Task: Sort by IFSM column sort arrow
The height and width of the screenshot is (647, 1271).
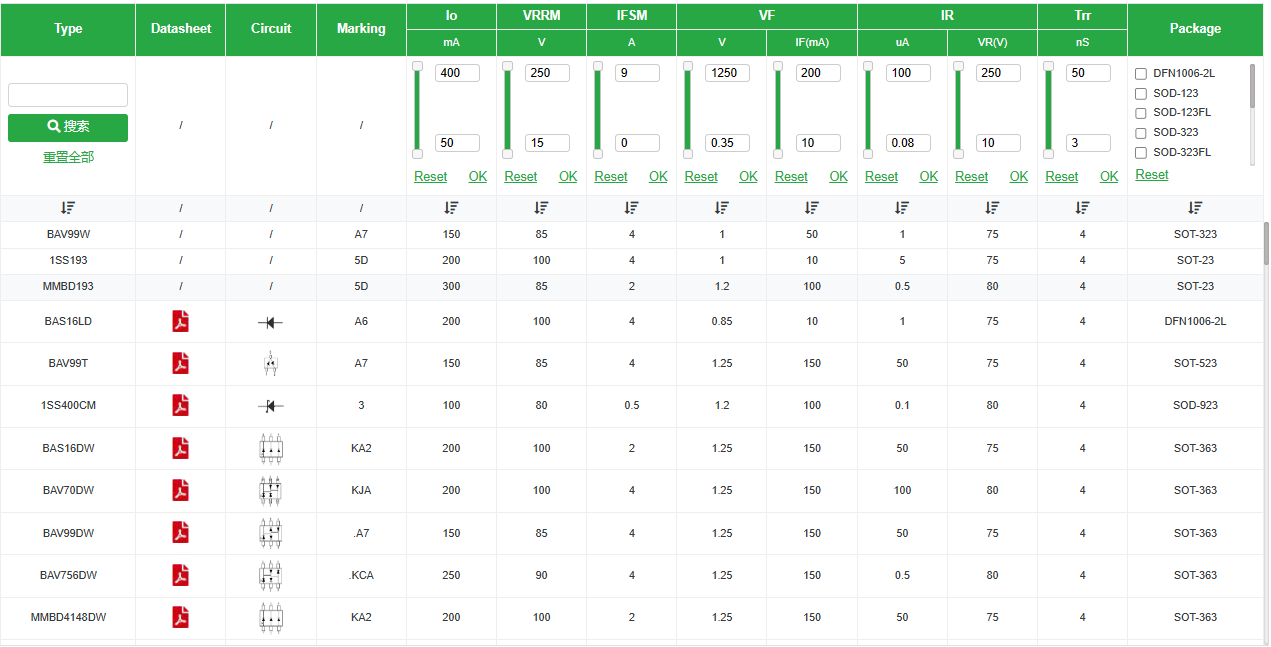Action: pyautogui.click(x=631, y=208)
